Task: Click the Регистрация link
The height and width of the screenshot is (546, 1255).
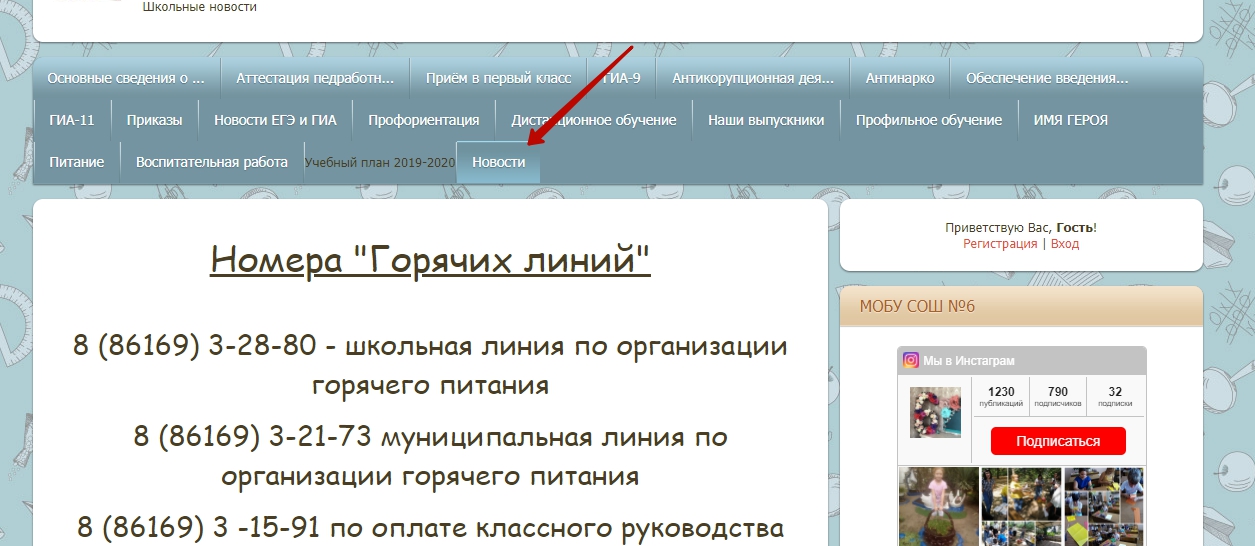Action: [x=1000, y=244]
